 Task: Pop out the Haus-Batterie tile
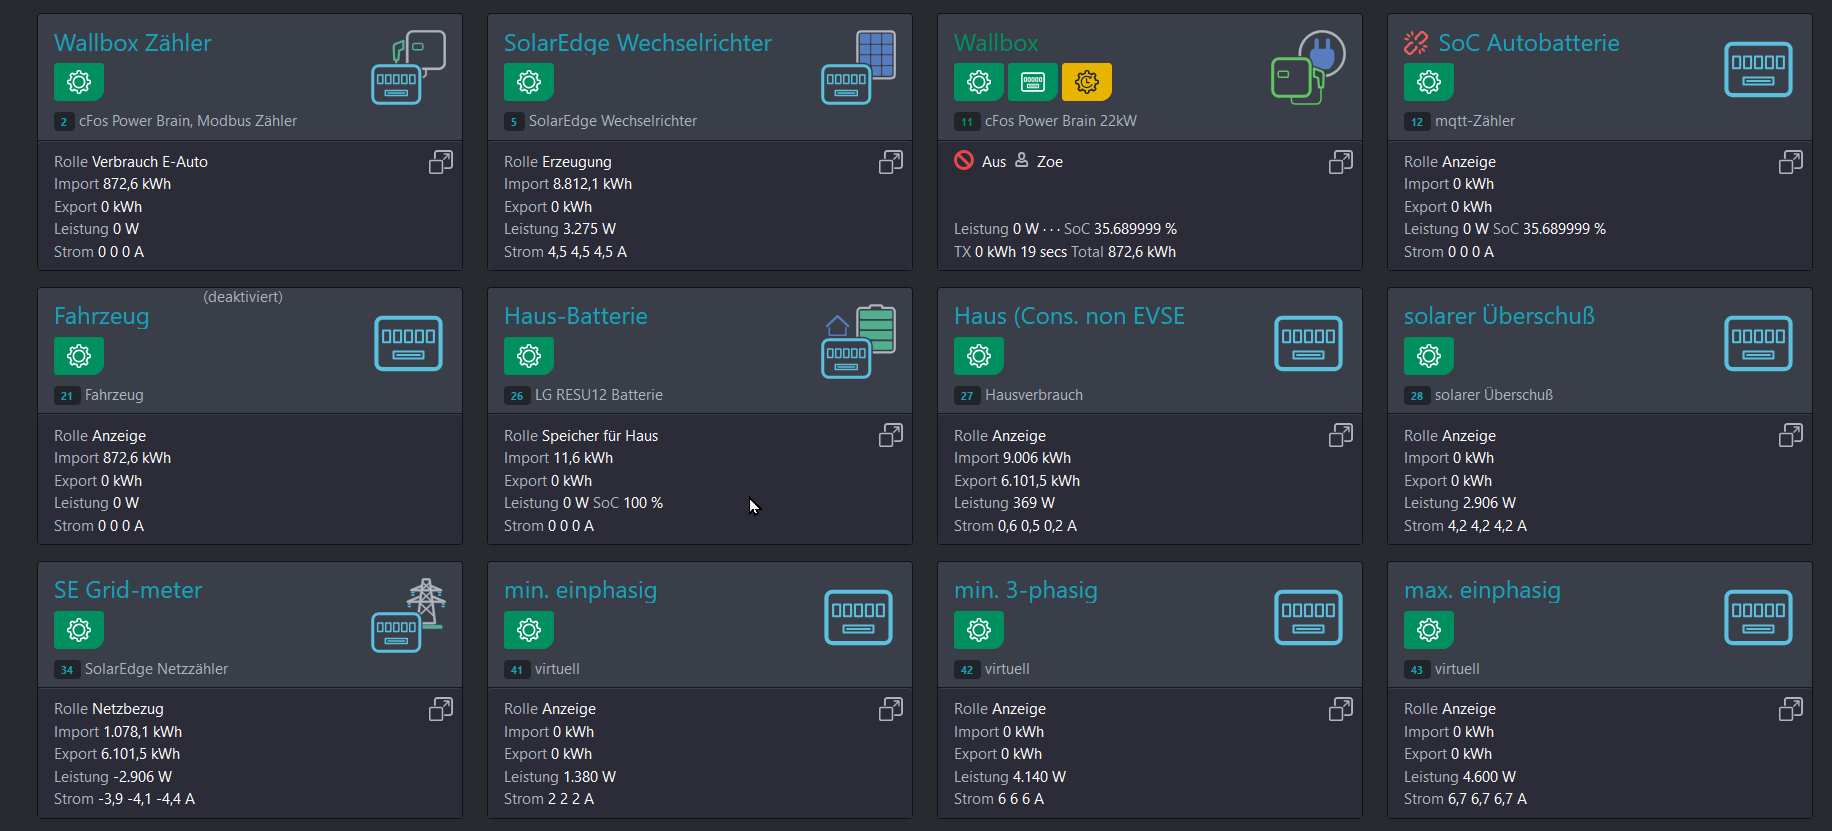891,435
